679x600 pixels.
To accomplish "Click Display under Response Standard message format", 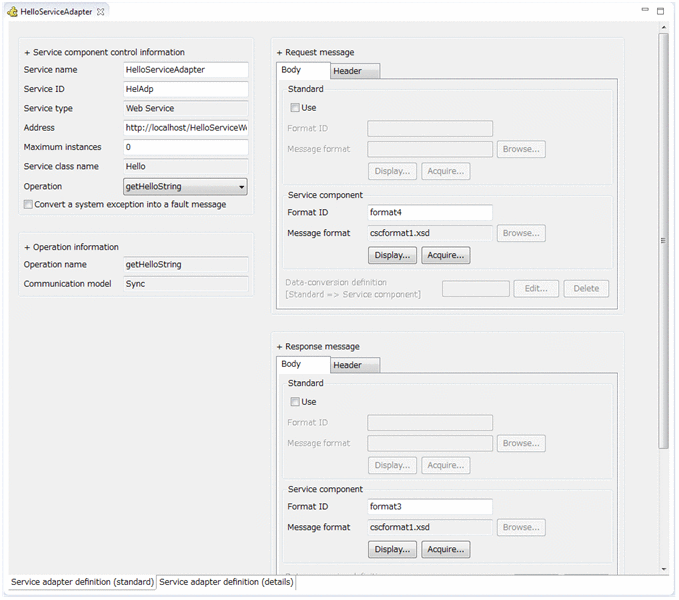I will tap(392, 465).
